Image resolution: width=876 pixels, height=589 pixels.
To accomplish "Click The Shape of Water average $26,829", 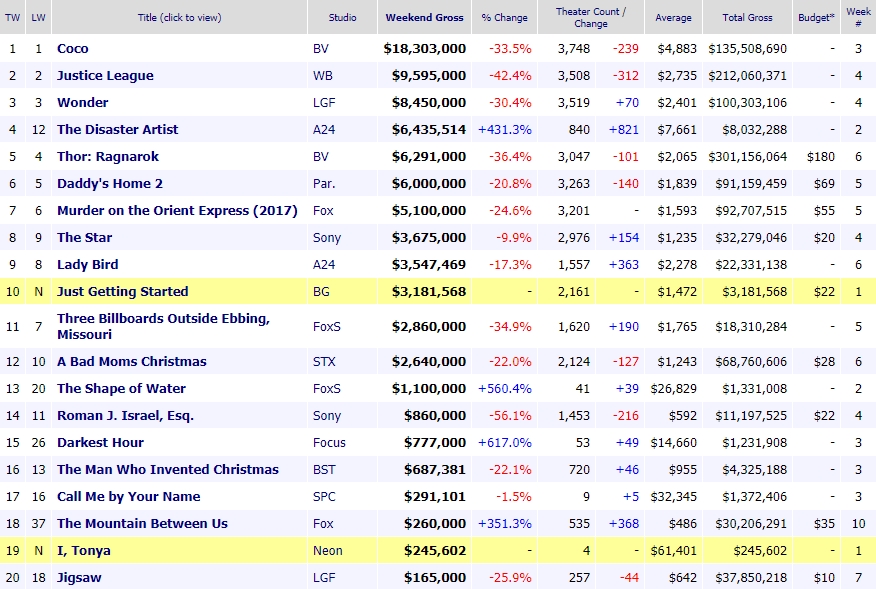I will (673, 389).
